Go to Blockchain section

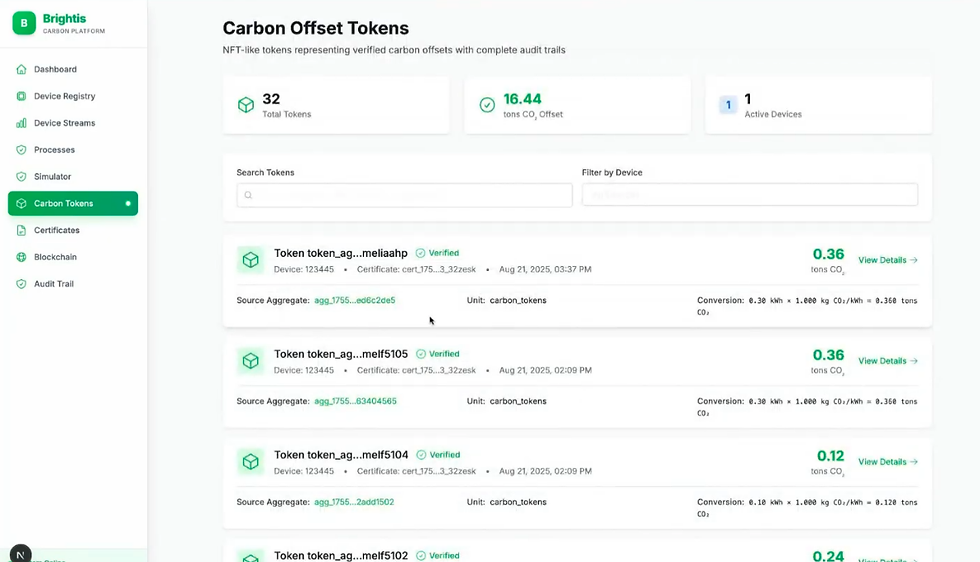click(x=73, y=257)
